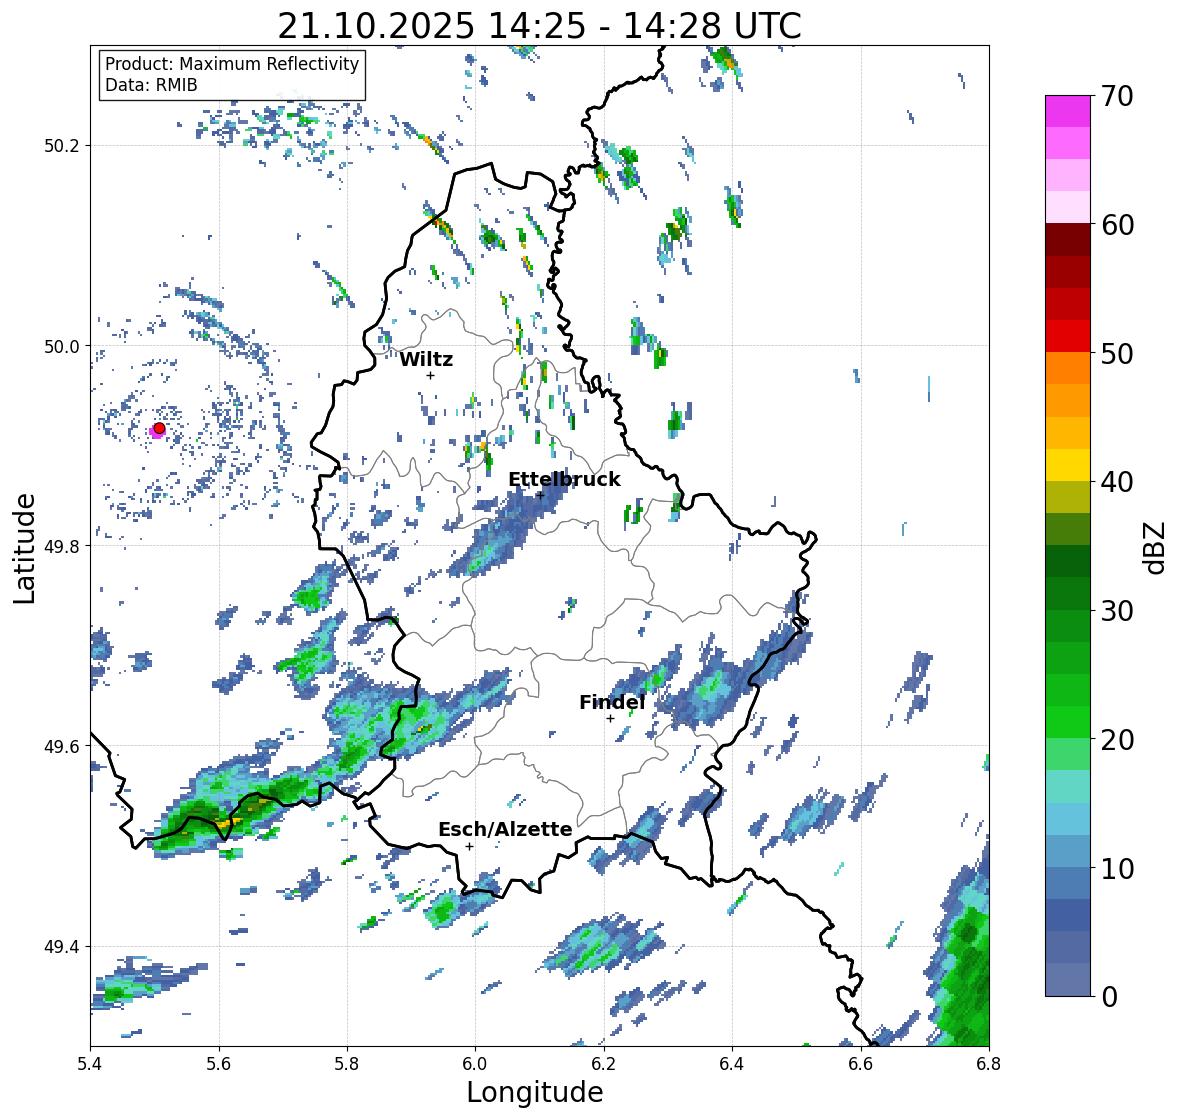Click the Wiltz city label
Screen dimensions: 1179x1117
[426, 359]
